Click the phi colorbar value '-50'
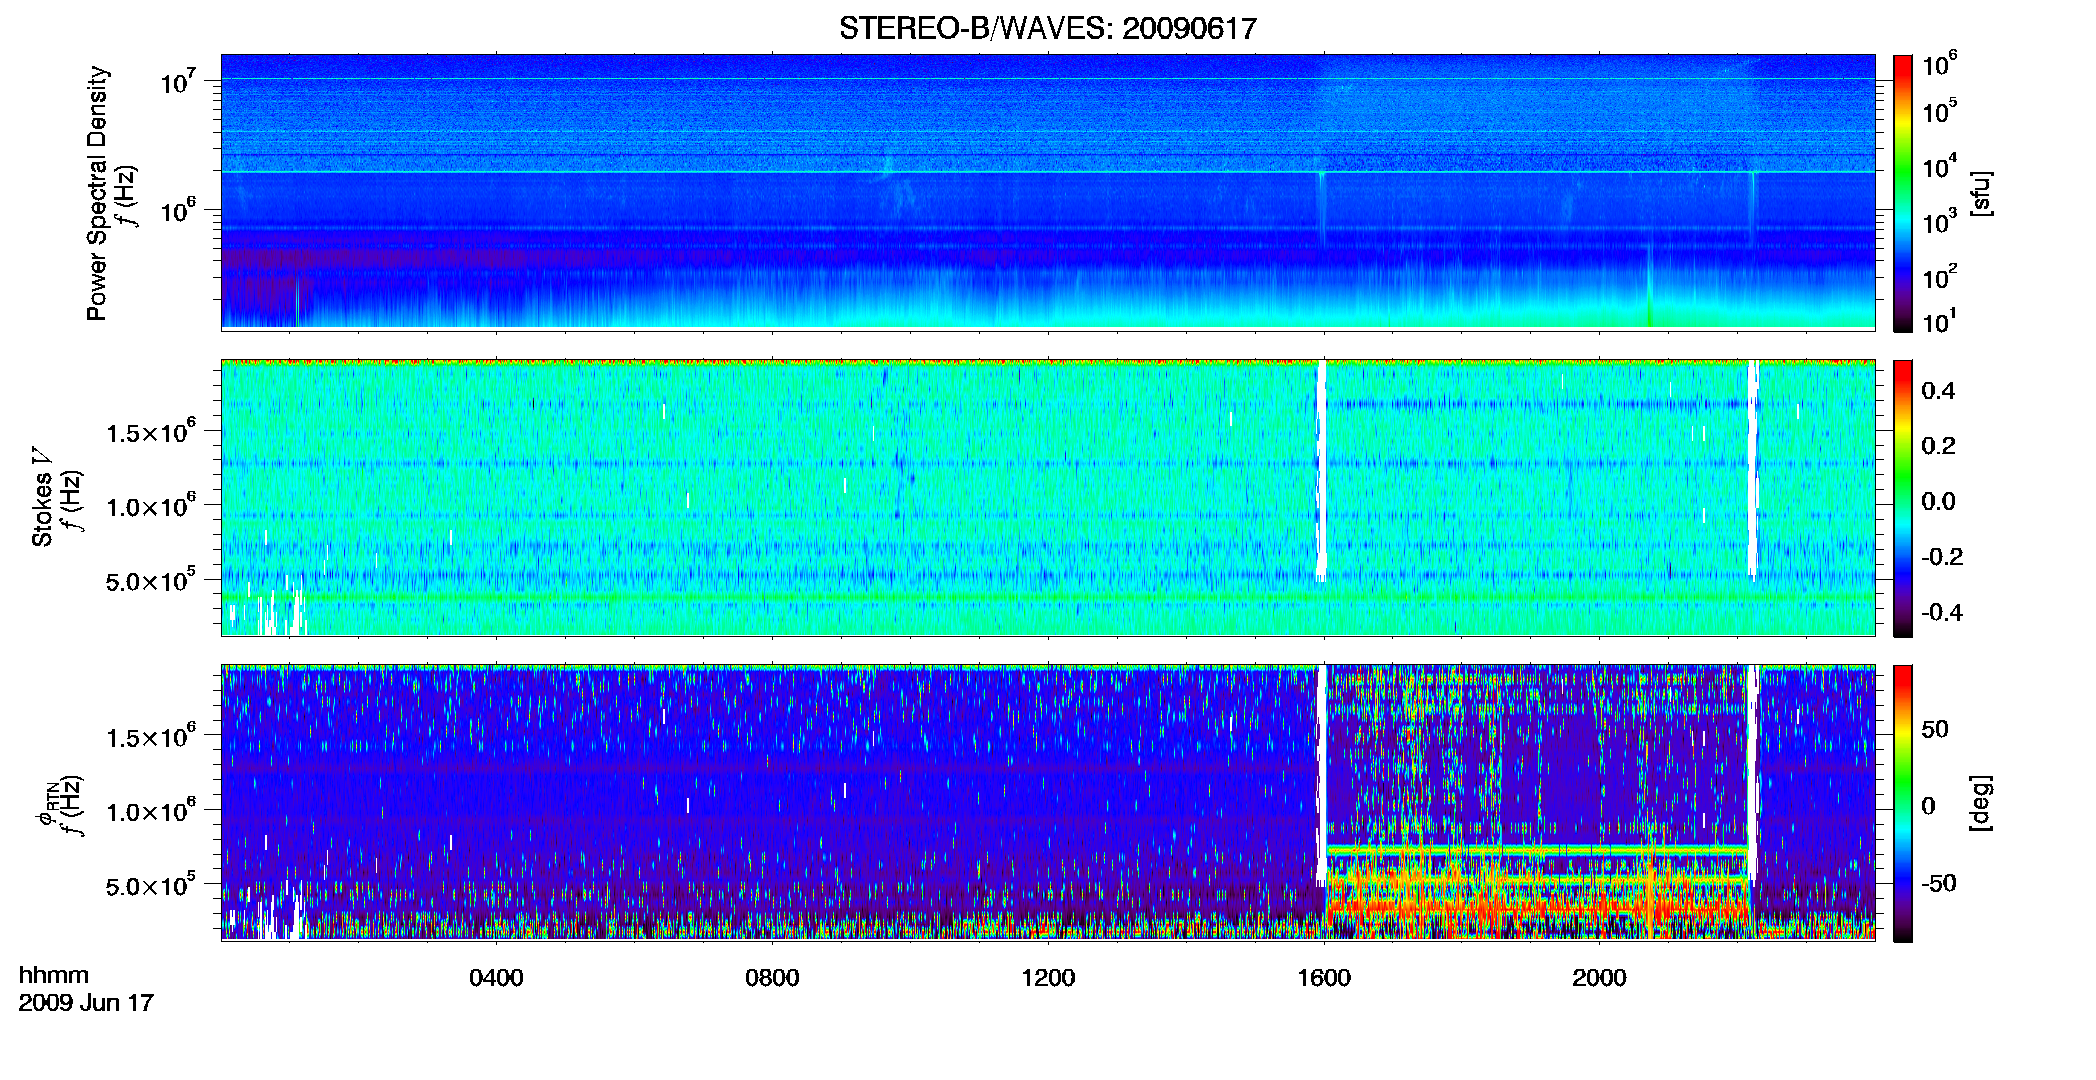Image resolution: width=2096 pixels, height=1080 pixels. point(1939,883)
